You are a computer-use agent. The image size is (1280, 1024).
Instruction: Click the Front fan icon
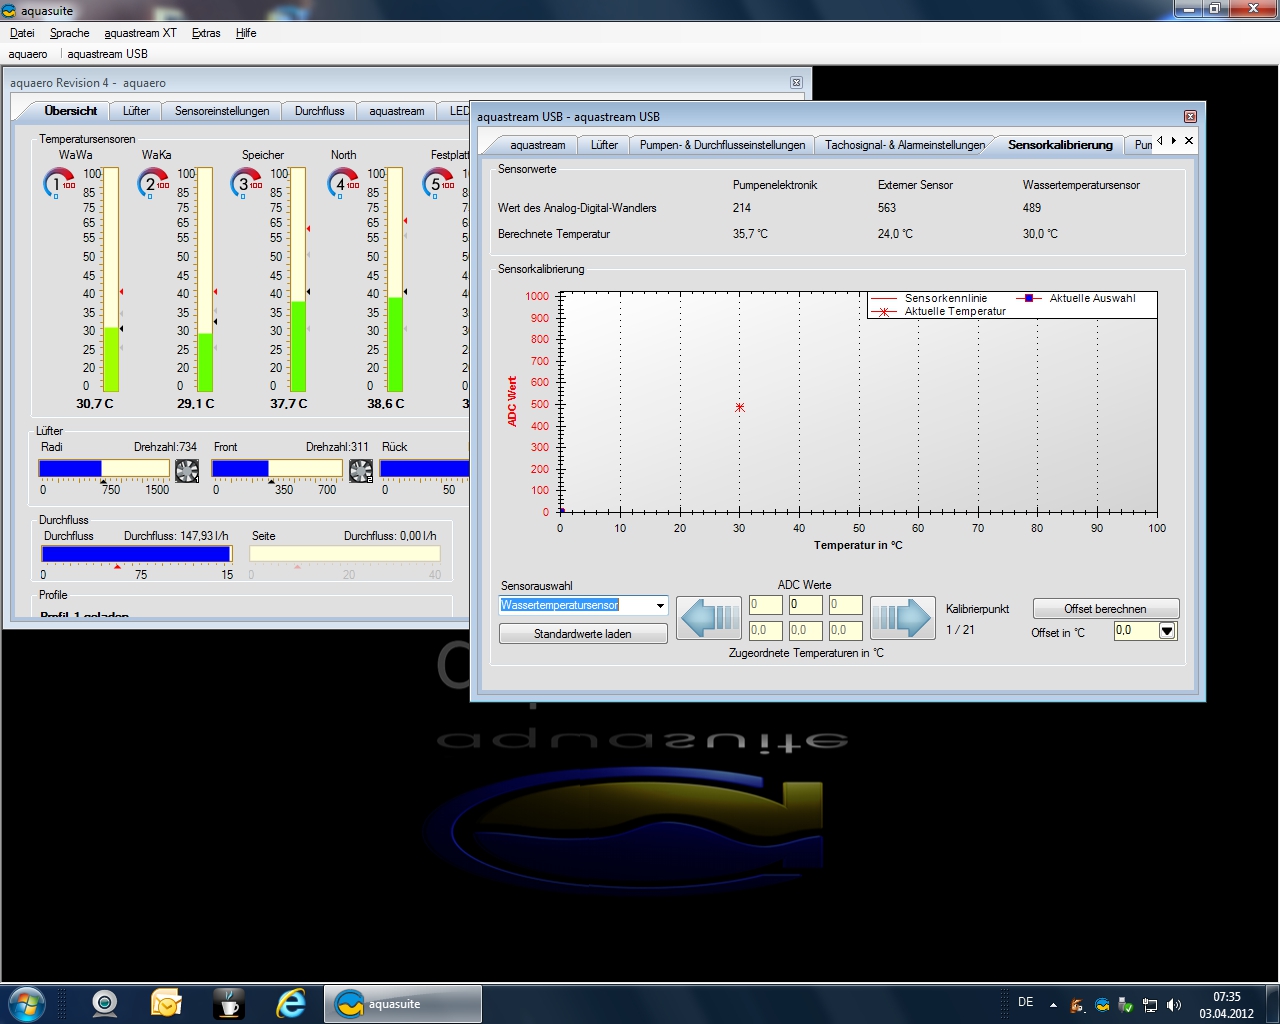click(x=361, y=470)
